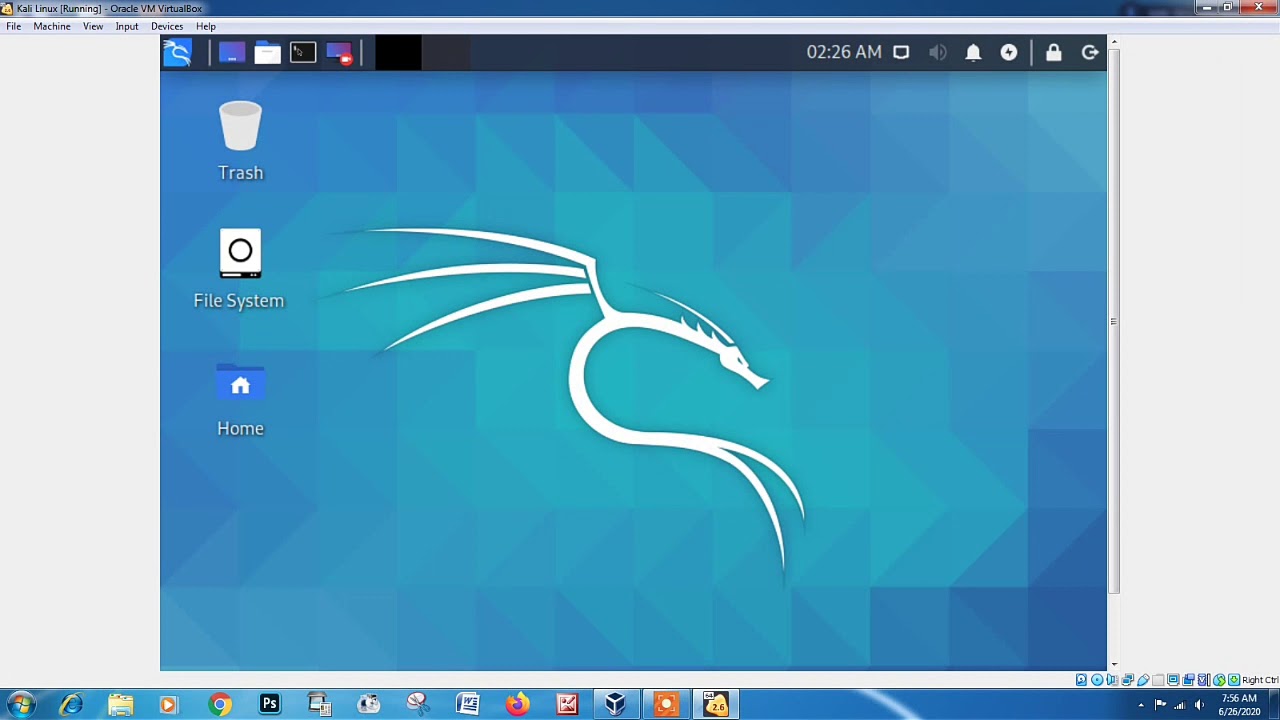Image resolution: width=1280 pixels, height=720 pixels.
Task: Select the Trash desktop icon
Action: coord(240,141)
